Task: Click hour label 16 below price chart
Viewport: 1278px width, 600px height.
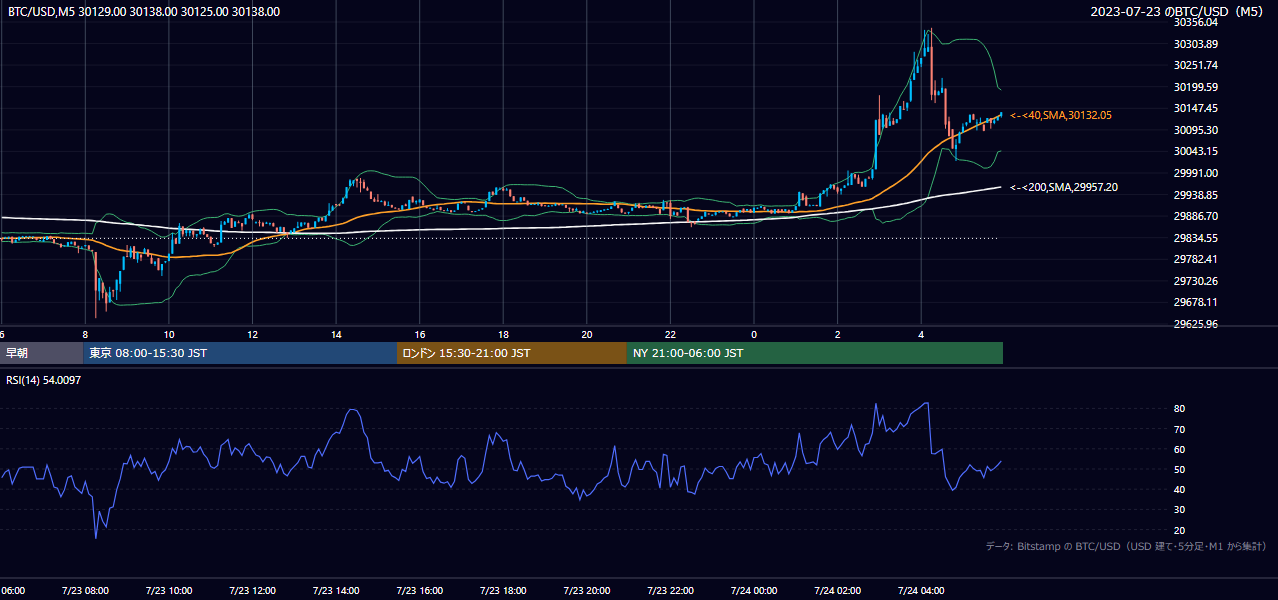Action: (x=420, y=334)
